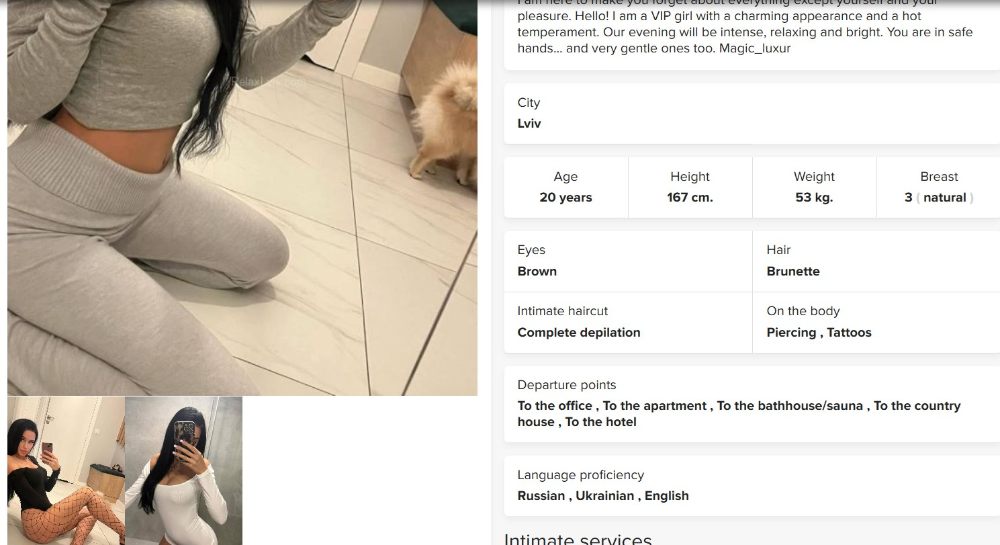This screenshot has width=1000, height=545.
Task: Select the thumbnail with the white outfit
Action: (184, 471)
